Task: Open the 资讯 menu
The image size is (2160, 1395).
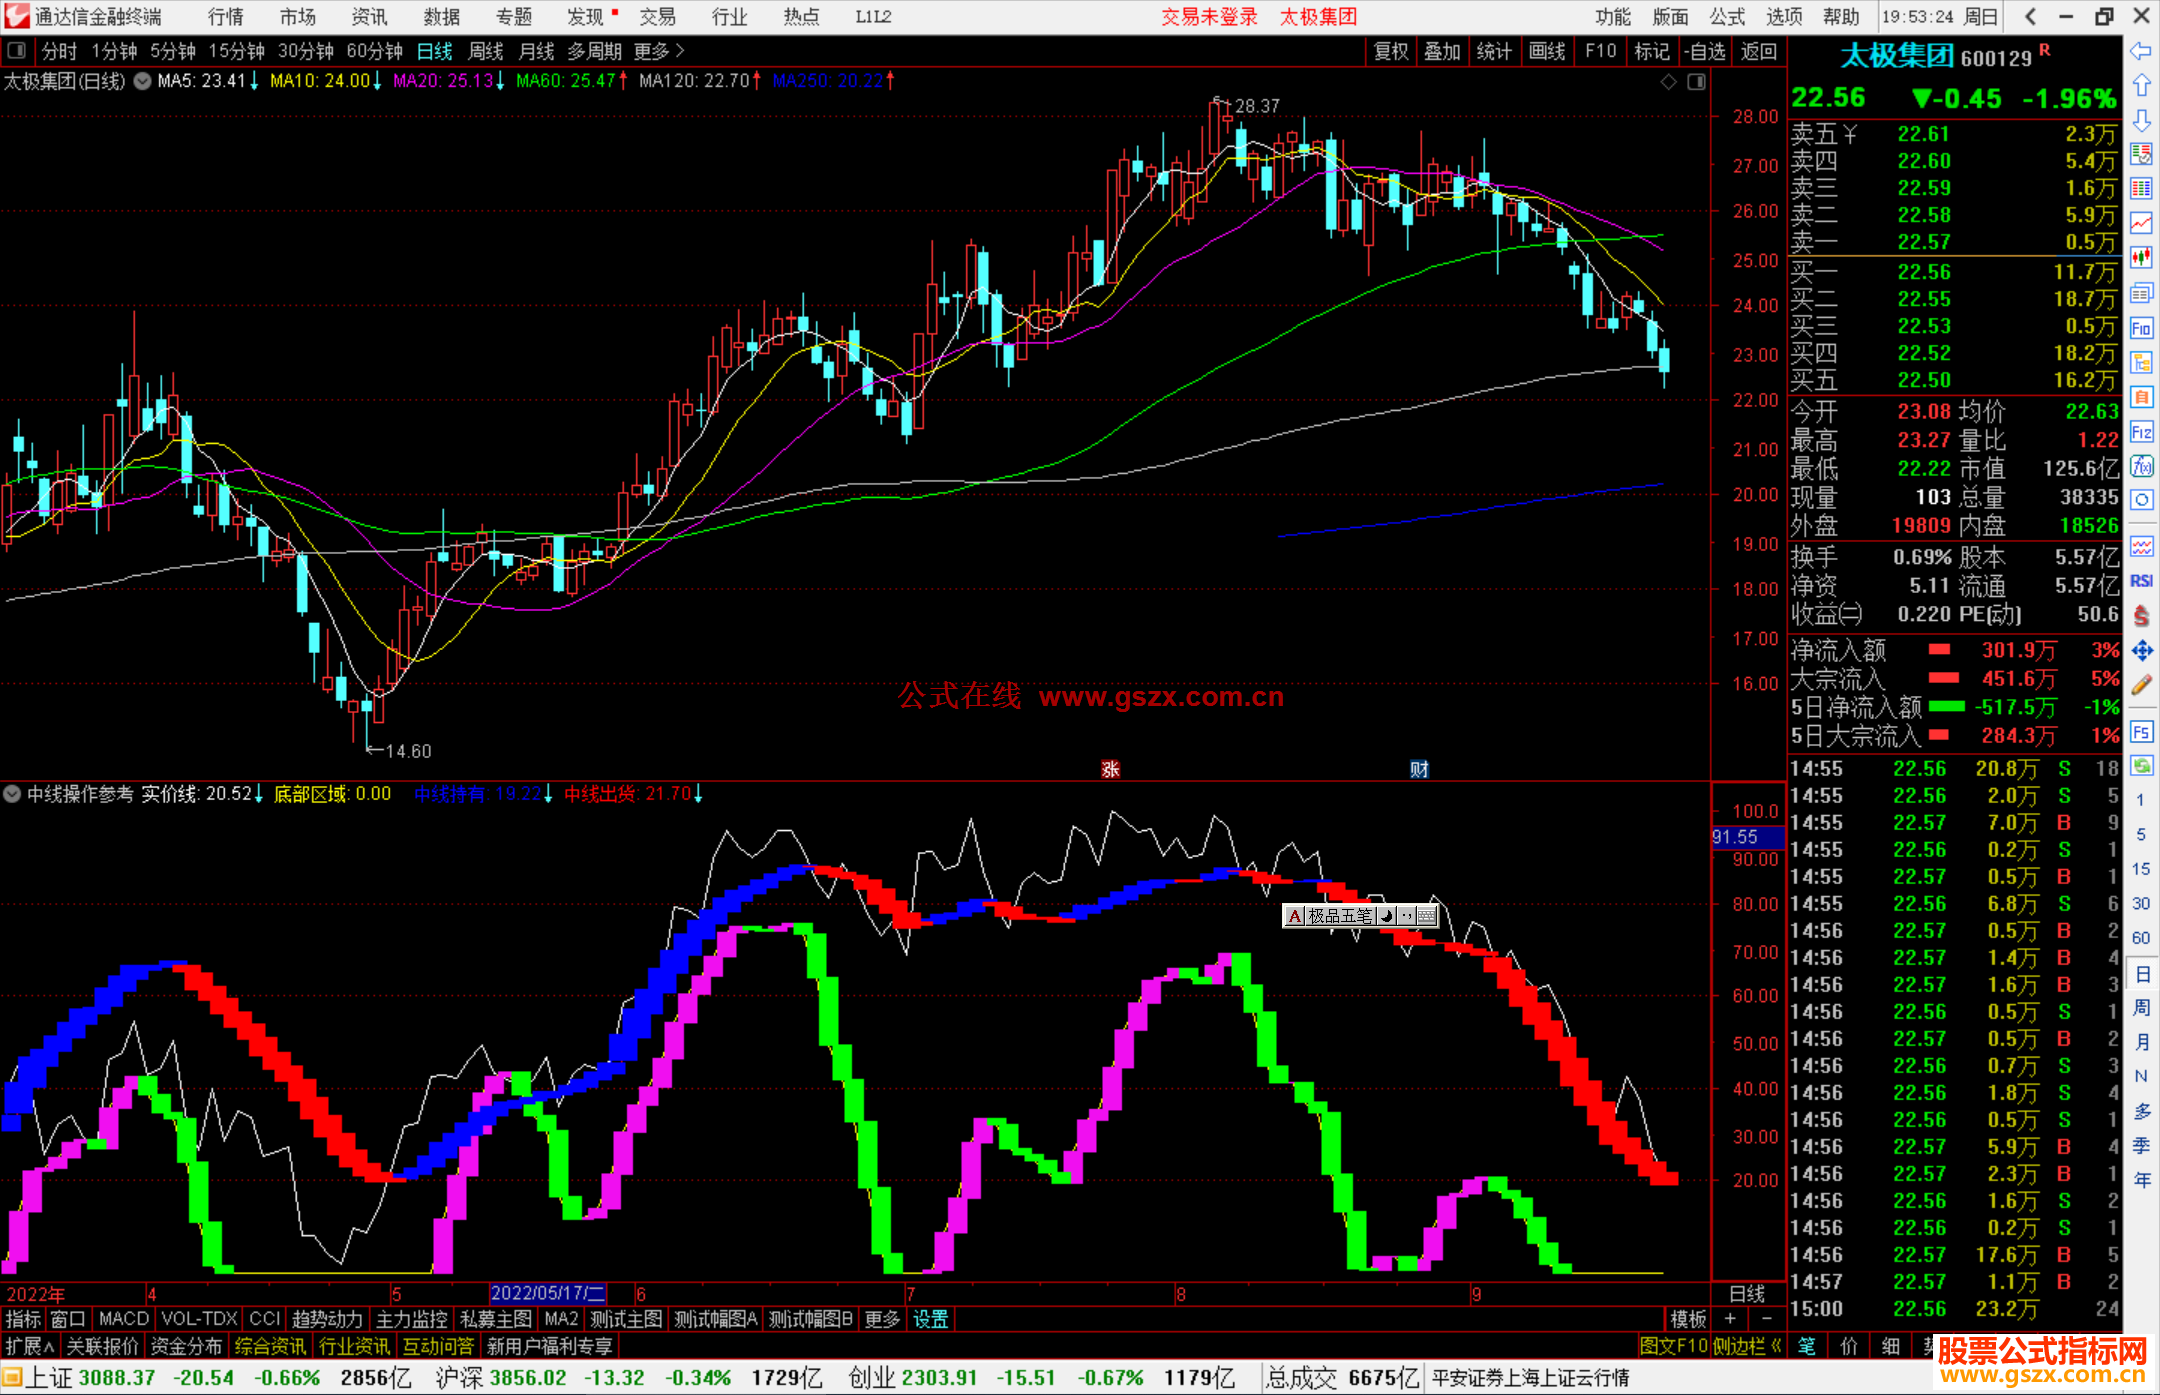Action: click(x=370, y=17)
